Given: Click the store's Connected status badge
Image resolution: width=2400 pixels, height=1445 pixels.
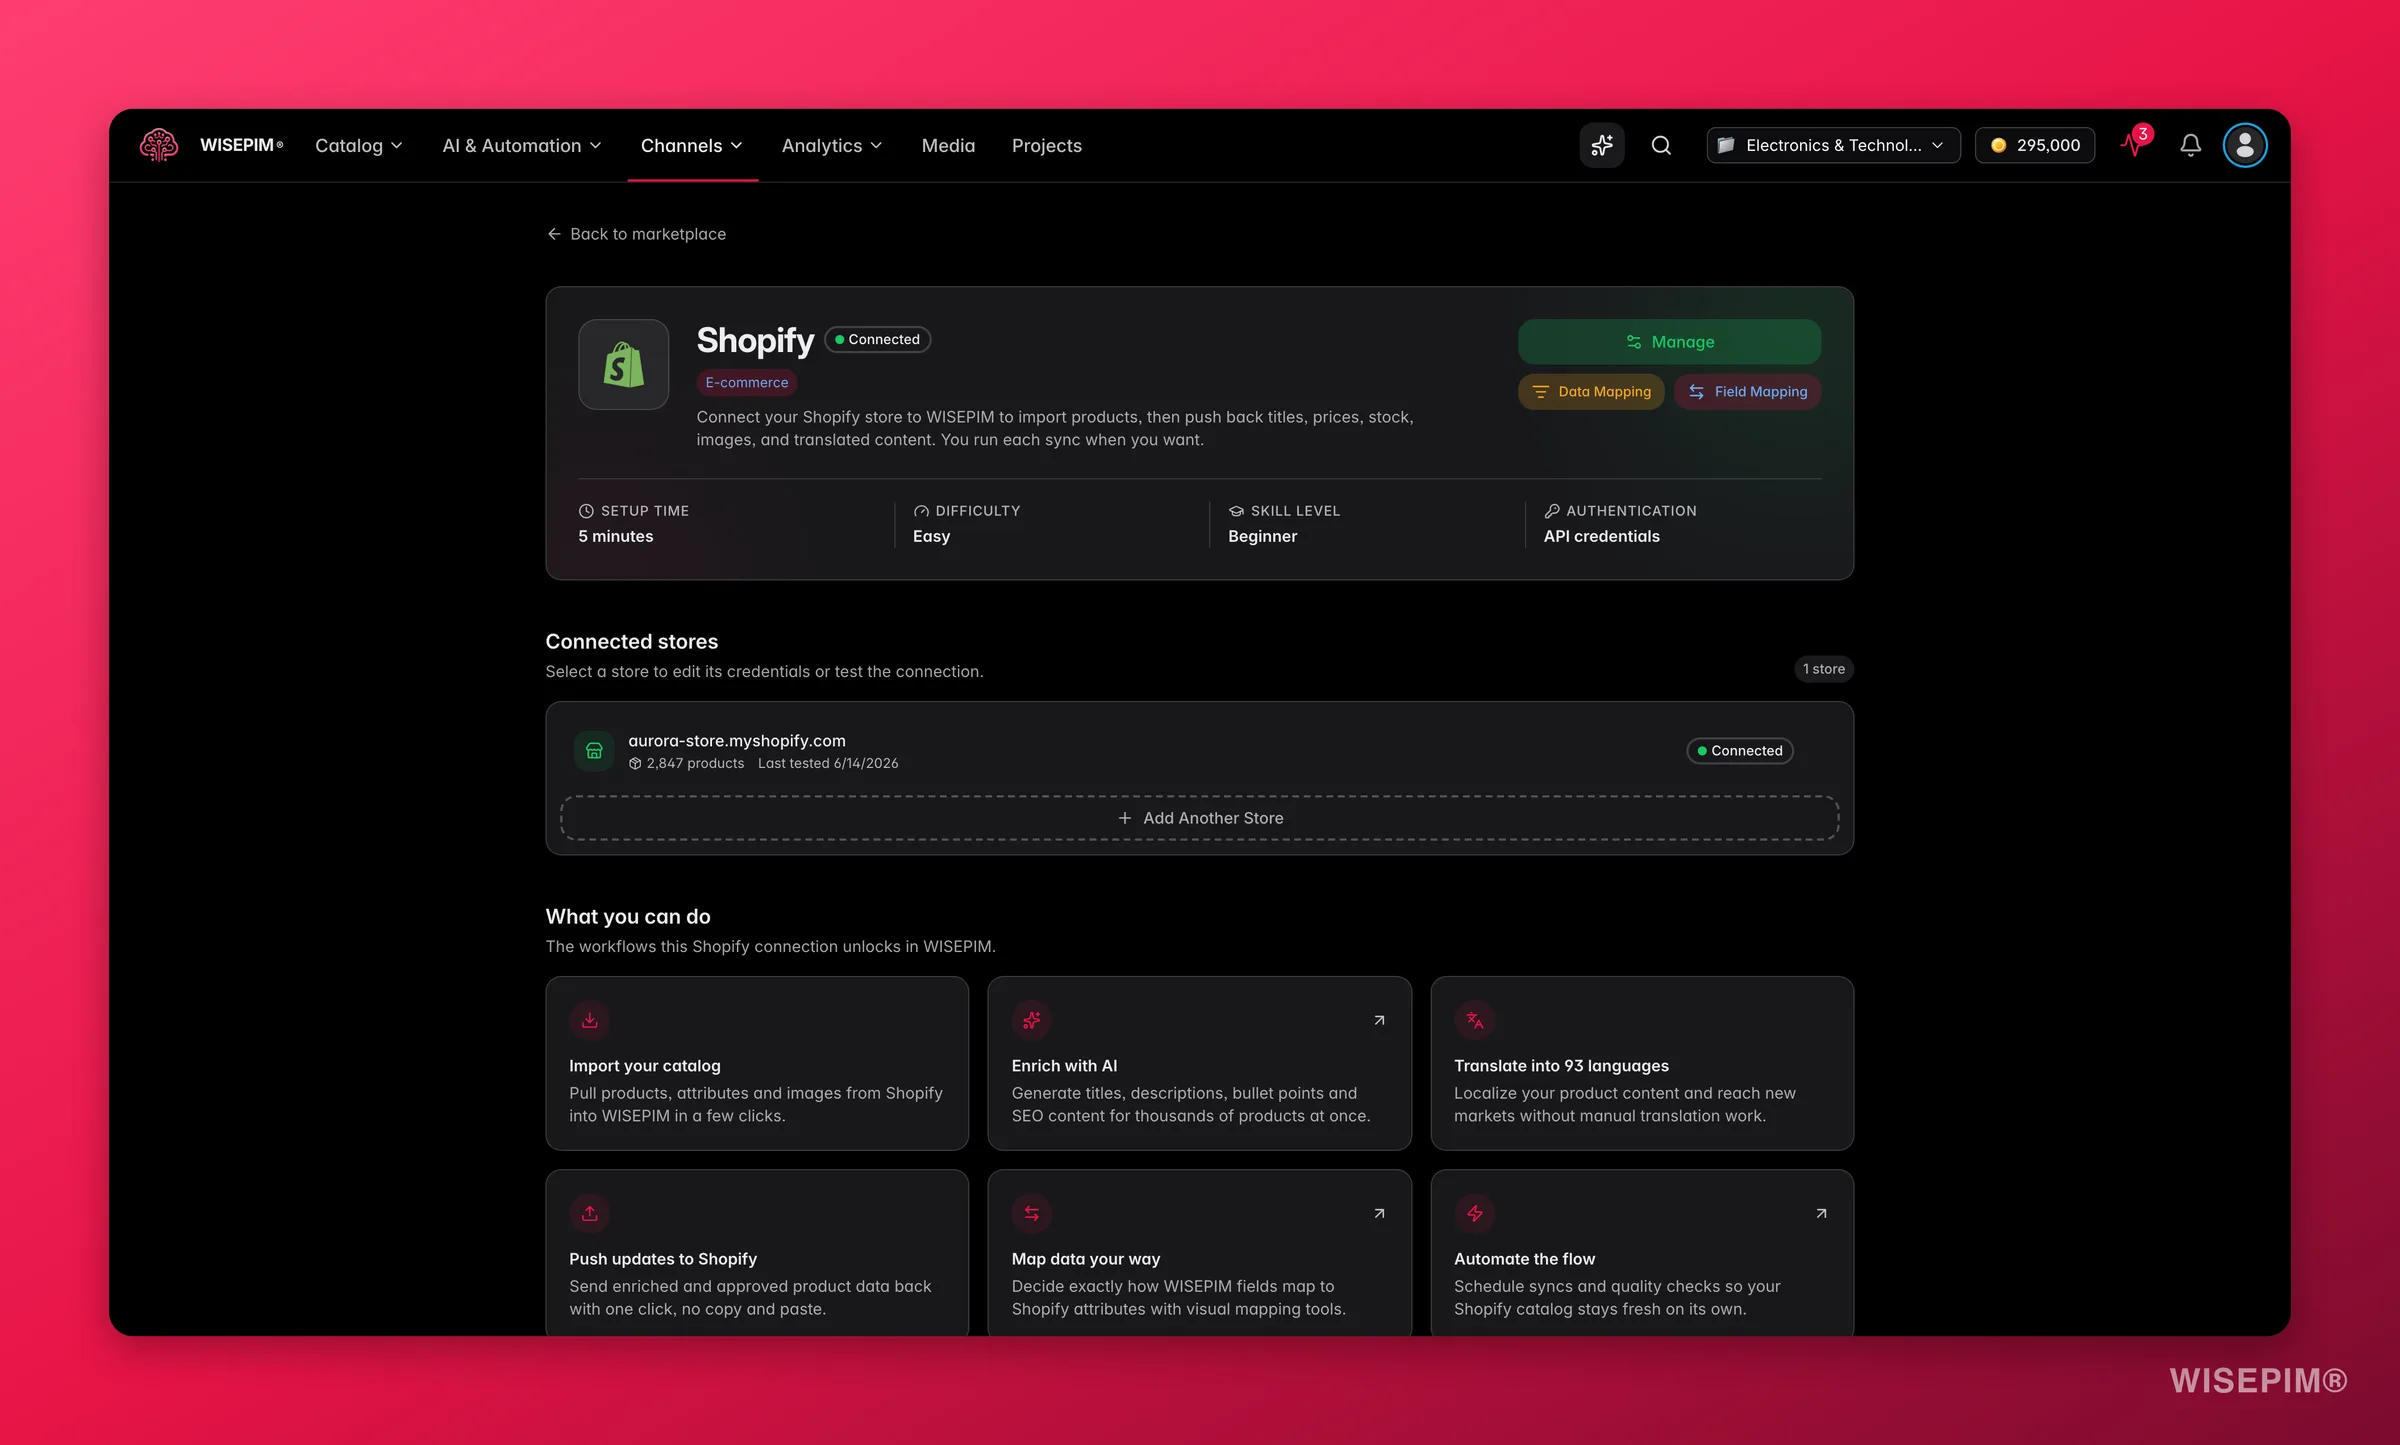Looking at the screenshot, I should coord(1740,751).
